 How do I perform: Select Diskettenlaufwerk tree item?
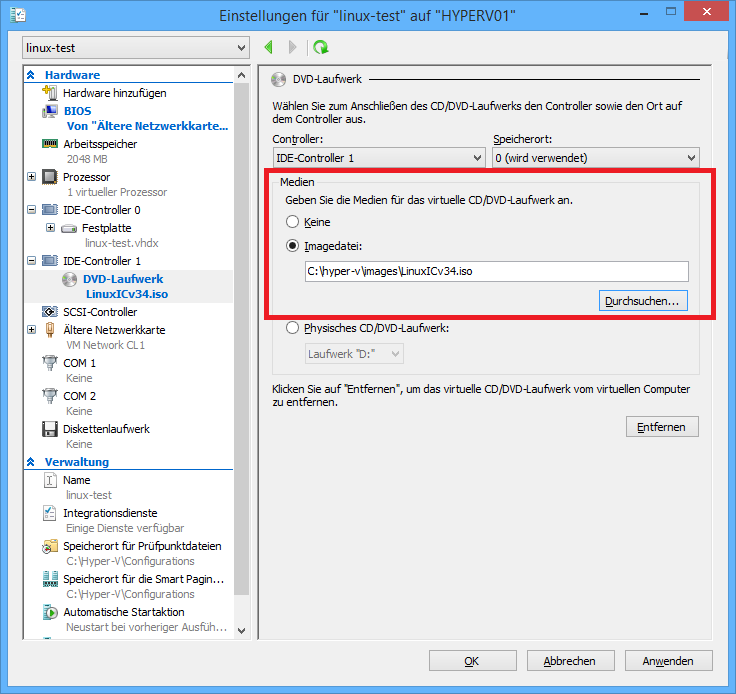tap(107, 429)
